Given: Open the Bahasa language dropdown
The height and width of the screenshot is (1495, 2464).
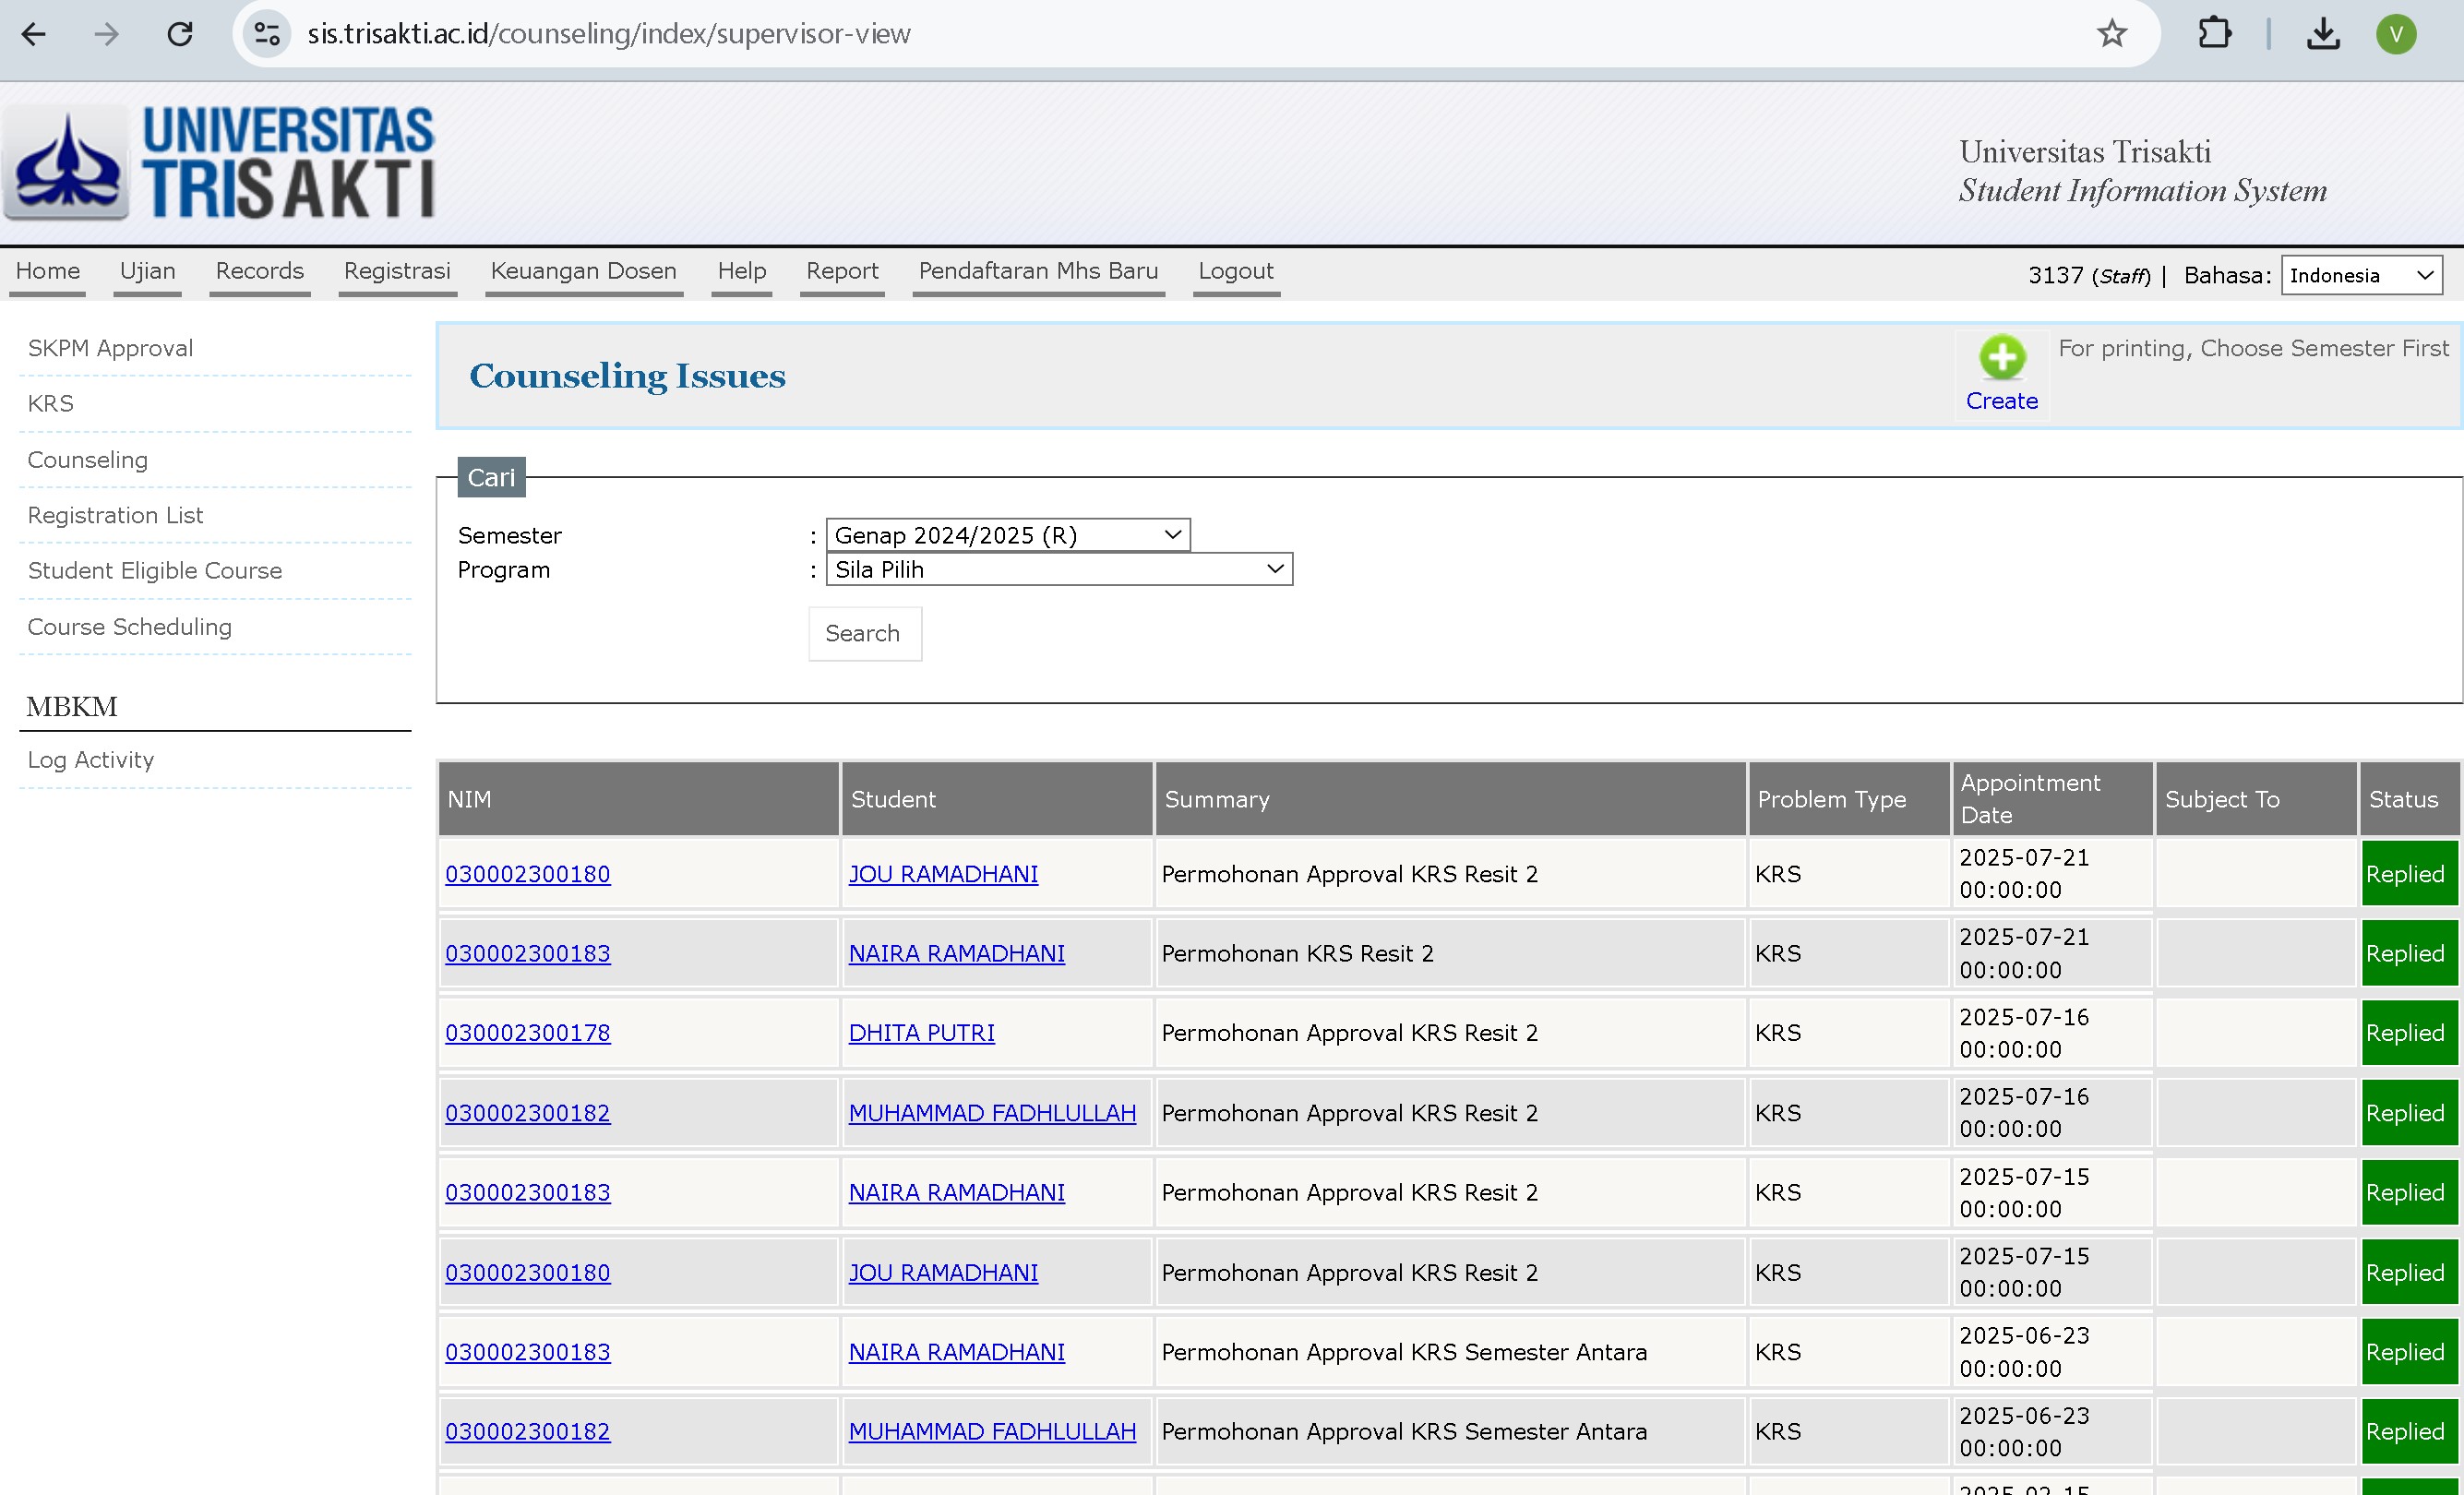Looking at the screenshot, I should click(2362, 275).
